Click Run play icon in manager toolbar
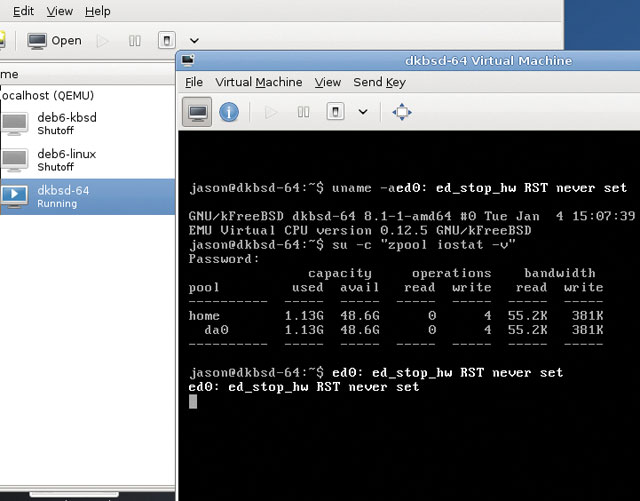640x501 pixels. tap(102, 41)
